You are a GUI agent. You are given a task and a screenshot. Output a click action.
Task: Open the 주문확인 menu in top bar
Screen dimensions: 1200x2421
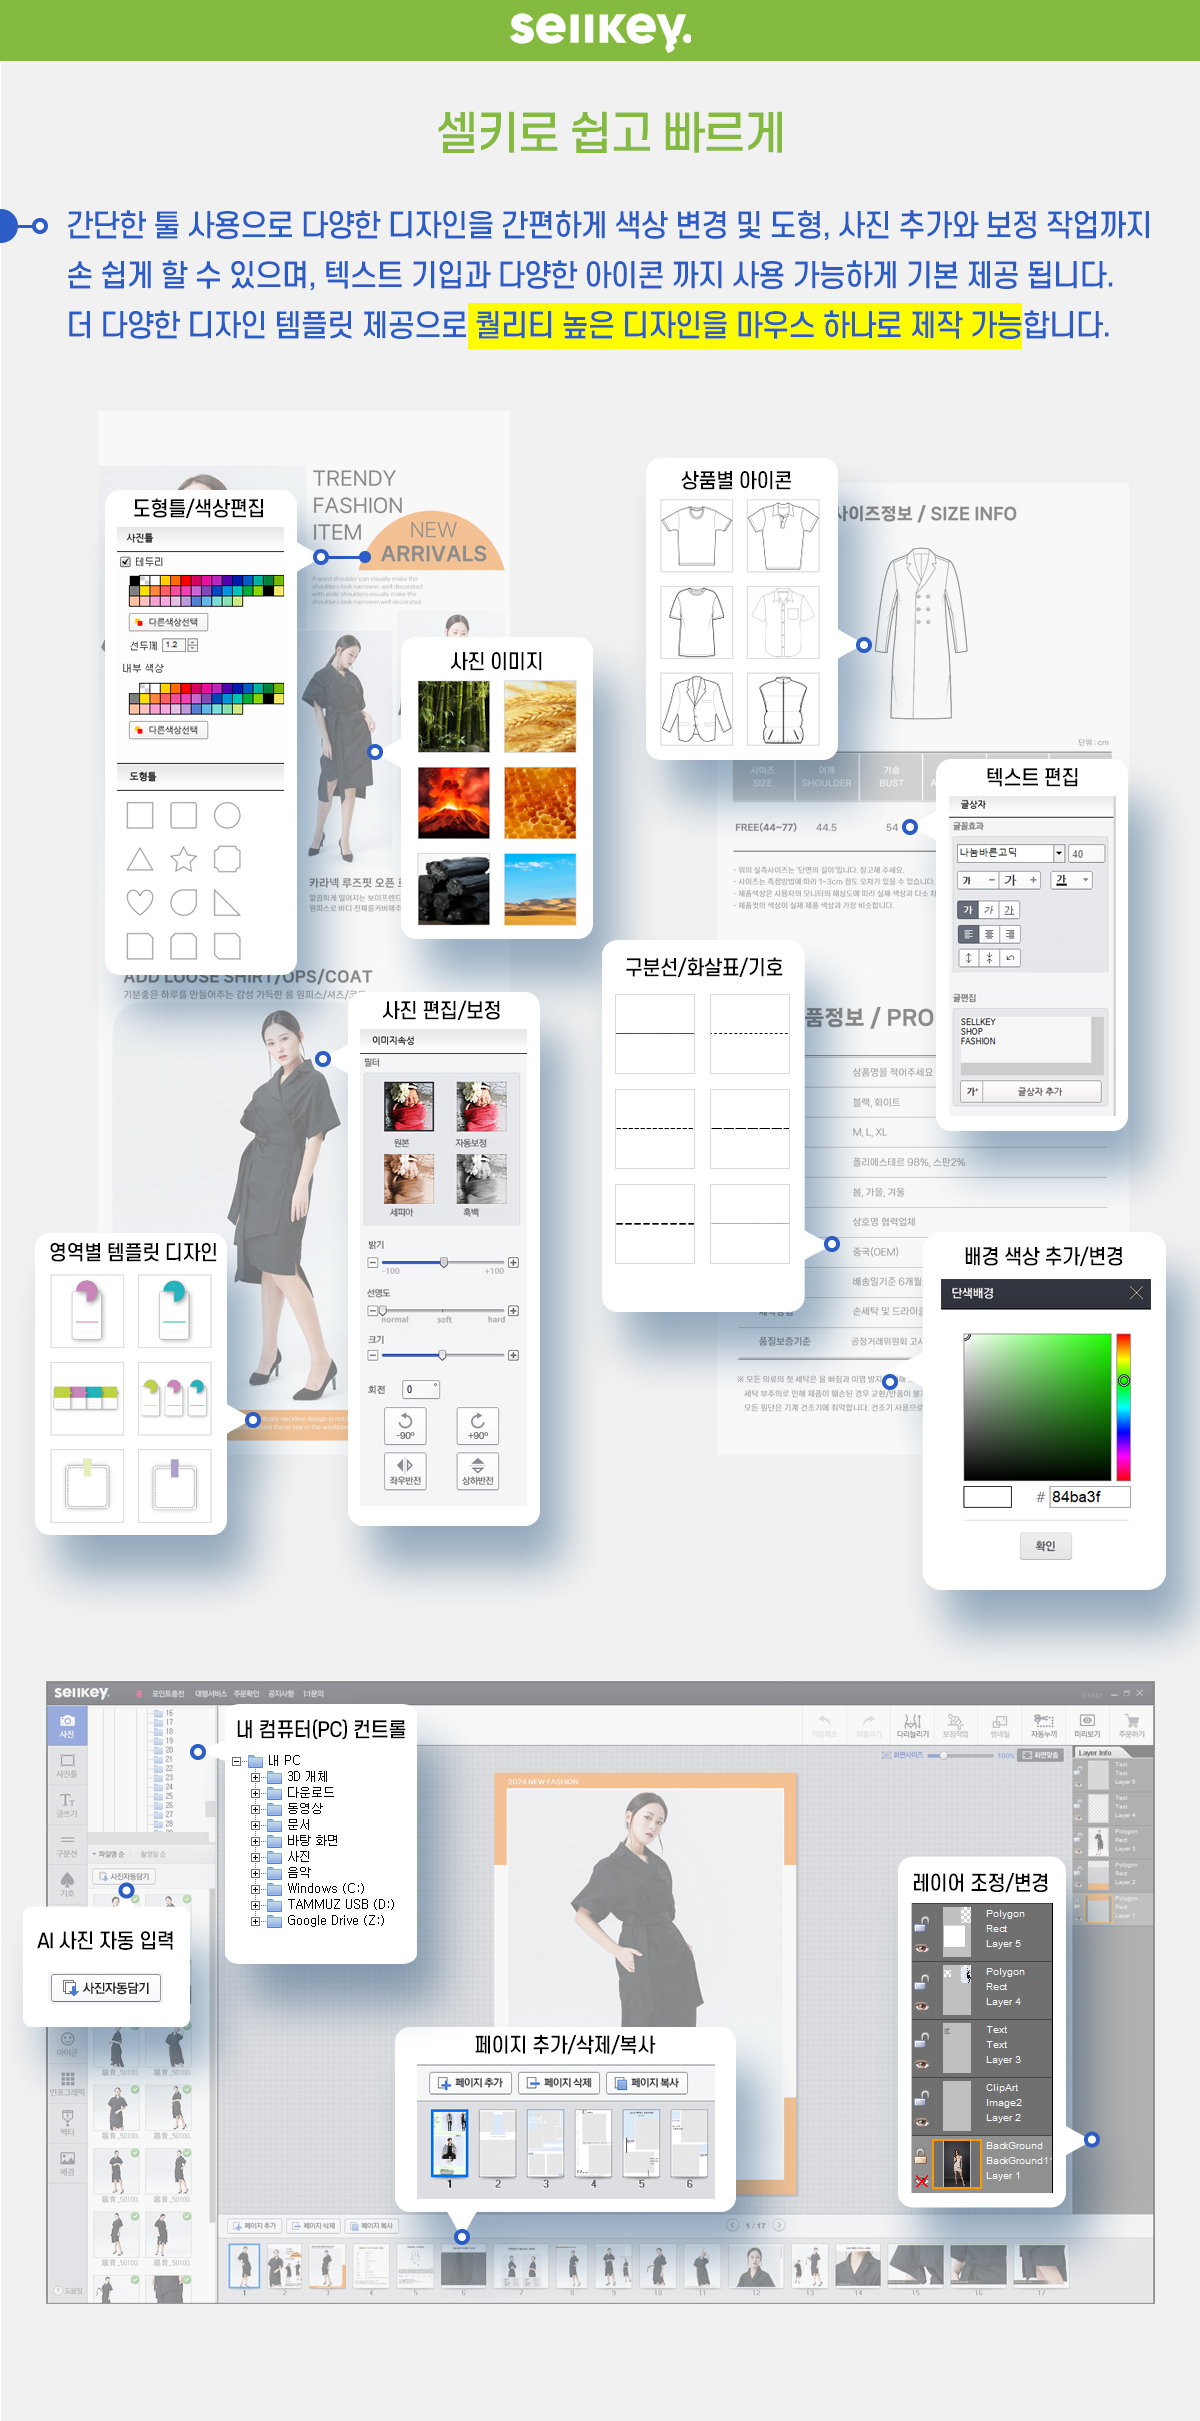[x=246, y=1694]
